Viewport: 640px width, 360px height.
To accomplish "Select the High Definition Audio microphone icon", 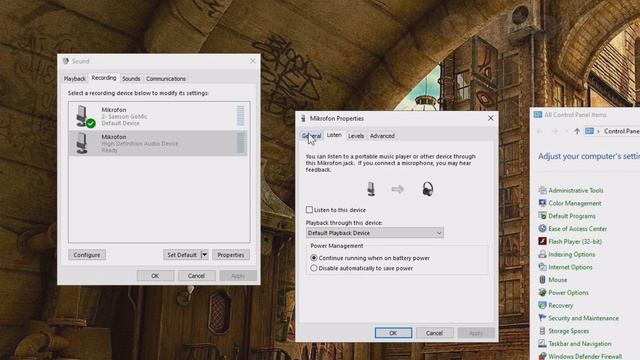I will (x=82, y=143).
